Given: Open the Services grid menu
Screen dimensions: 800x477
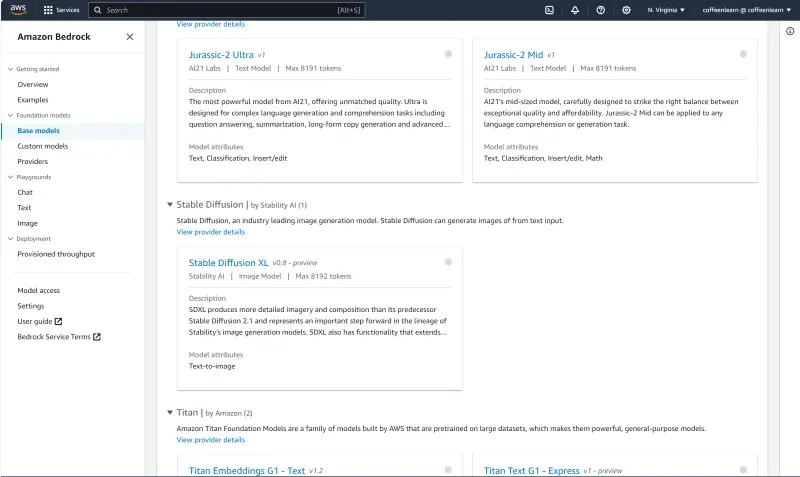Looking at the screenshot, I should pos(61,10).
